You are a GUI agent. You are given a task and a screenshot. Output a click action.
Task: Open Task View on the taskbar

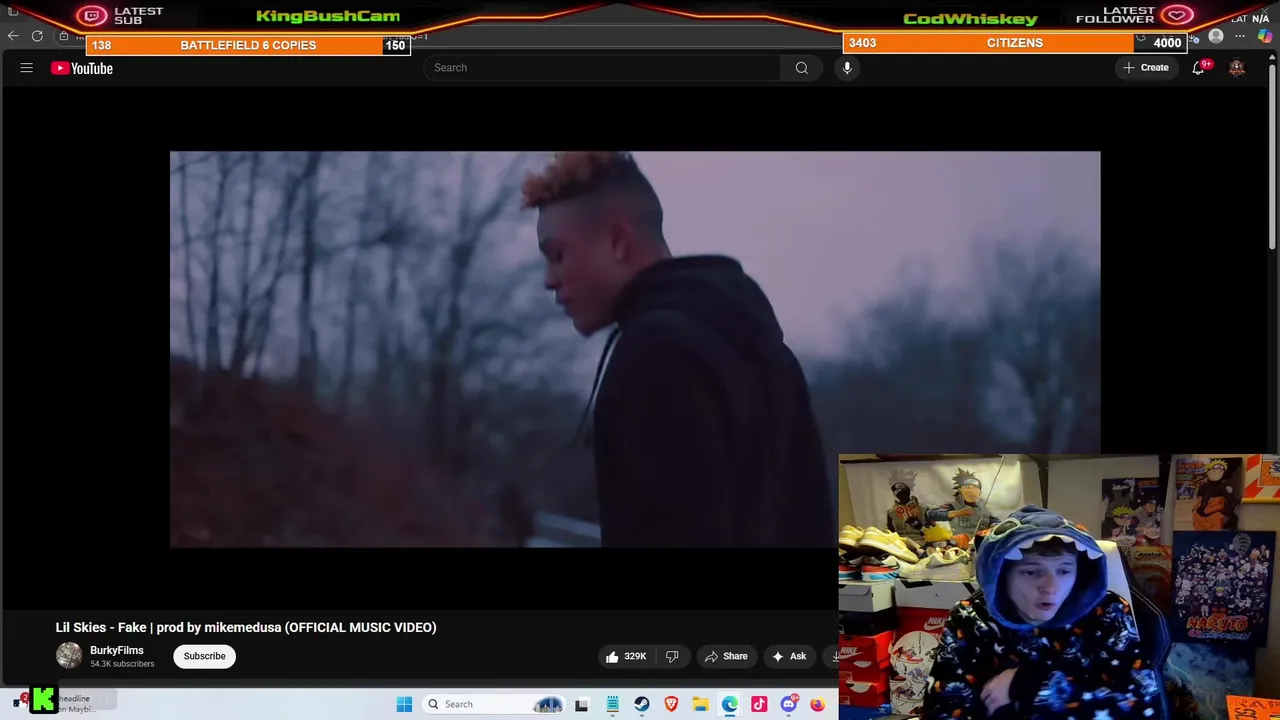coord(582,704)
